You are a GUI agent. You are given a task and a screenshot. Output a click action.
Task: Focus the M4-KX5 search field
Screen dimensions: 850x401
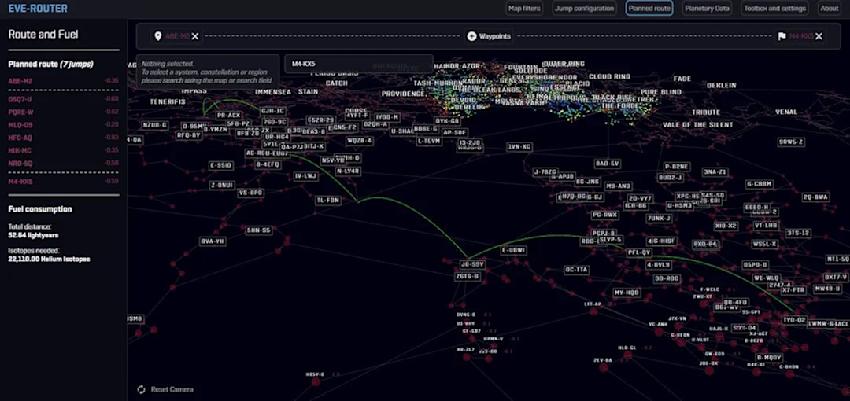(359, 64)
